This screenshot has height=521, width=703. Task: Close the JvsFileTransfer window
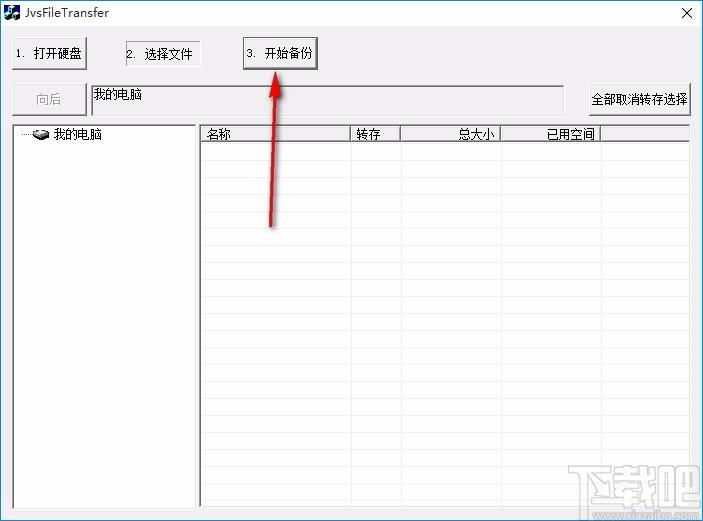(x=686, y=13)
